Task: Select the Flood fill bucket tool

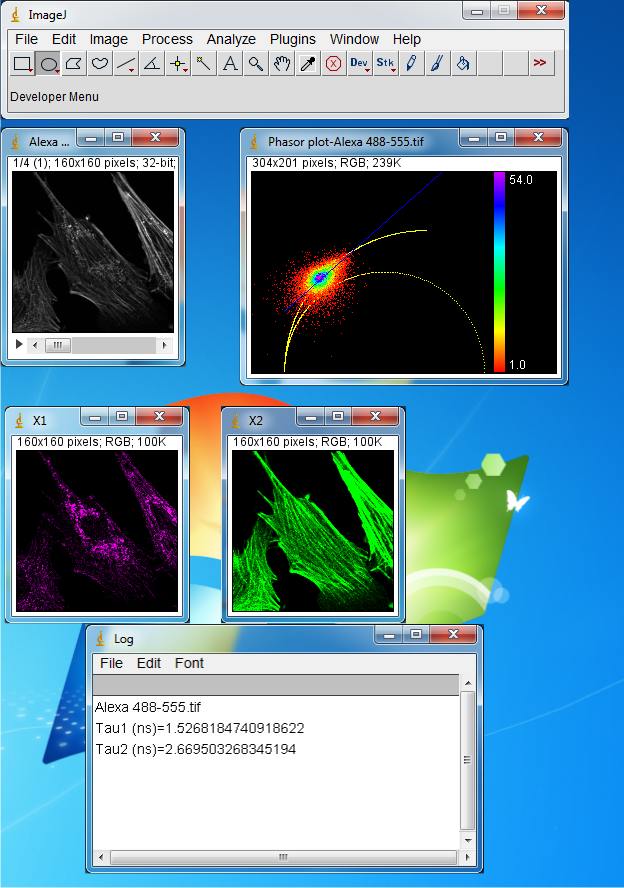Action: pos(463,63)
